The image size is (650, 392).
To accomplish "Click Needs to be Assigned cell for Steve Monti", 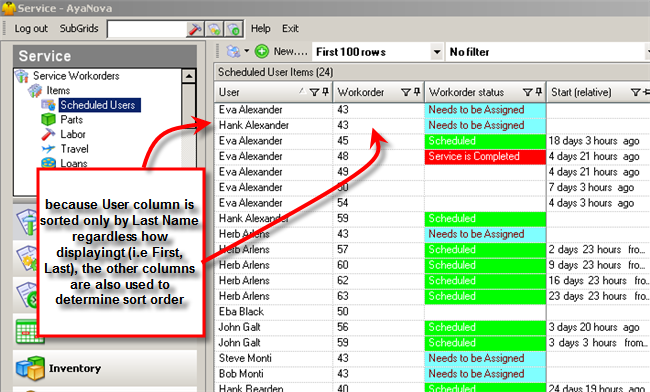I will [x=485, y=358].
